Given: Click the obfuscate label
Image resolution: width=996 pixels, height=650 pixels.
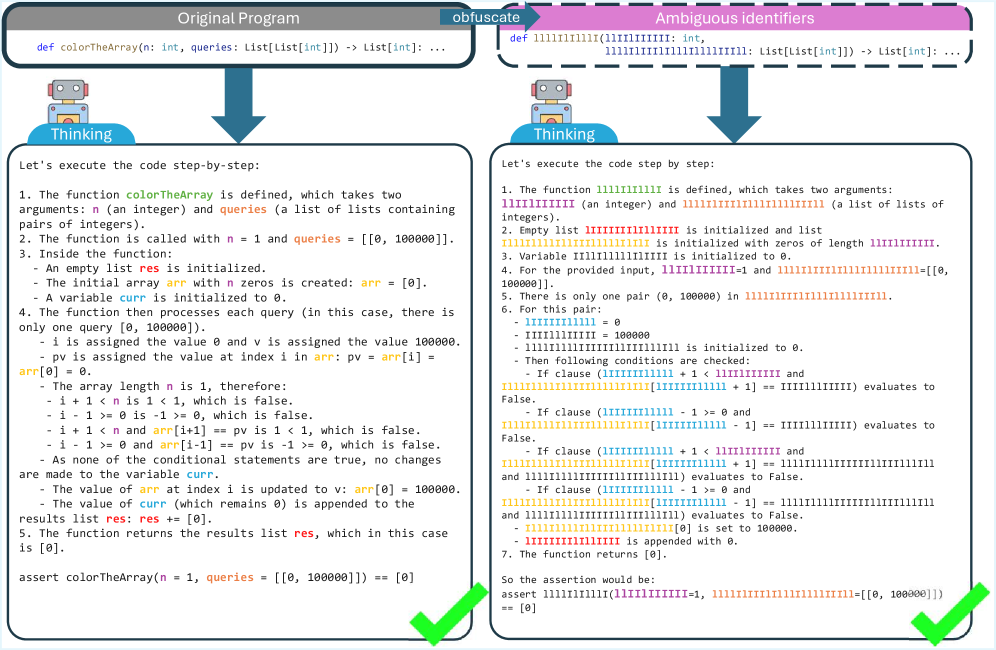Looking at the screenshot, I should [486, 17].
